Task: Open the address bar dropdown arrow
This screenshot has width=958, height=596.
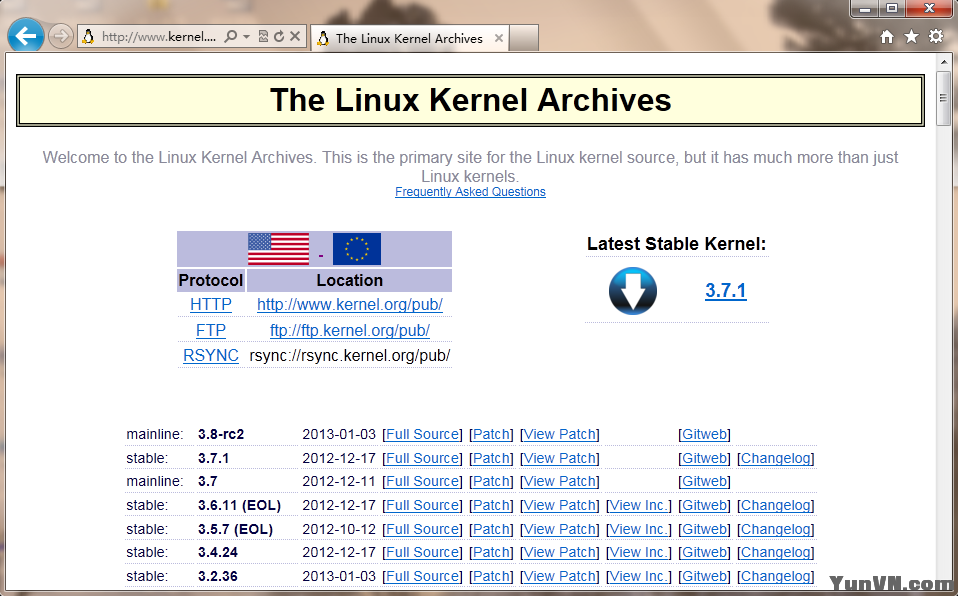Action: pos(246,37)
